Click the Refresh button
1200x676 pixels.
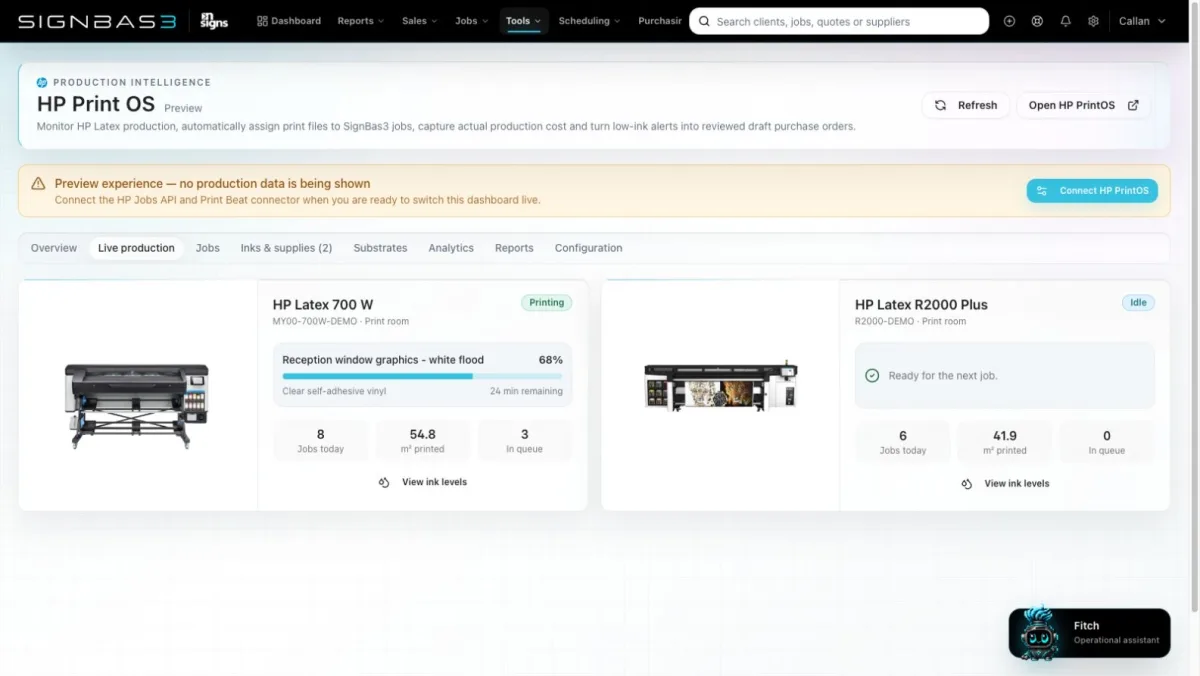(966, 105)
